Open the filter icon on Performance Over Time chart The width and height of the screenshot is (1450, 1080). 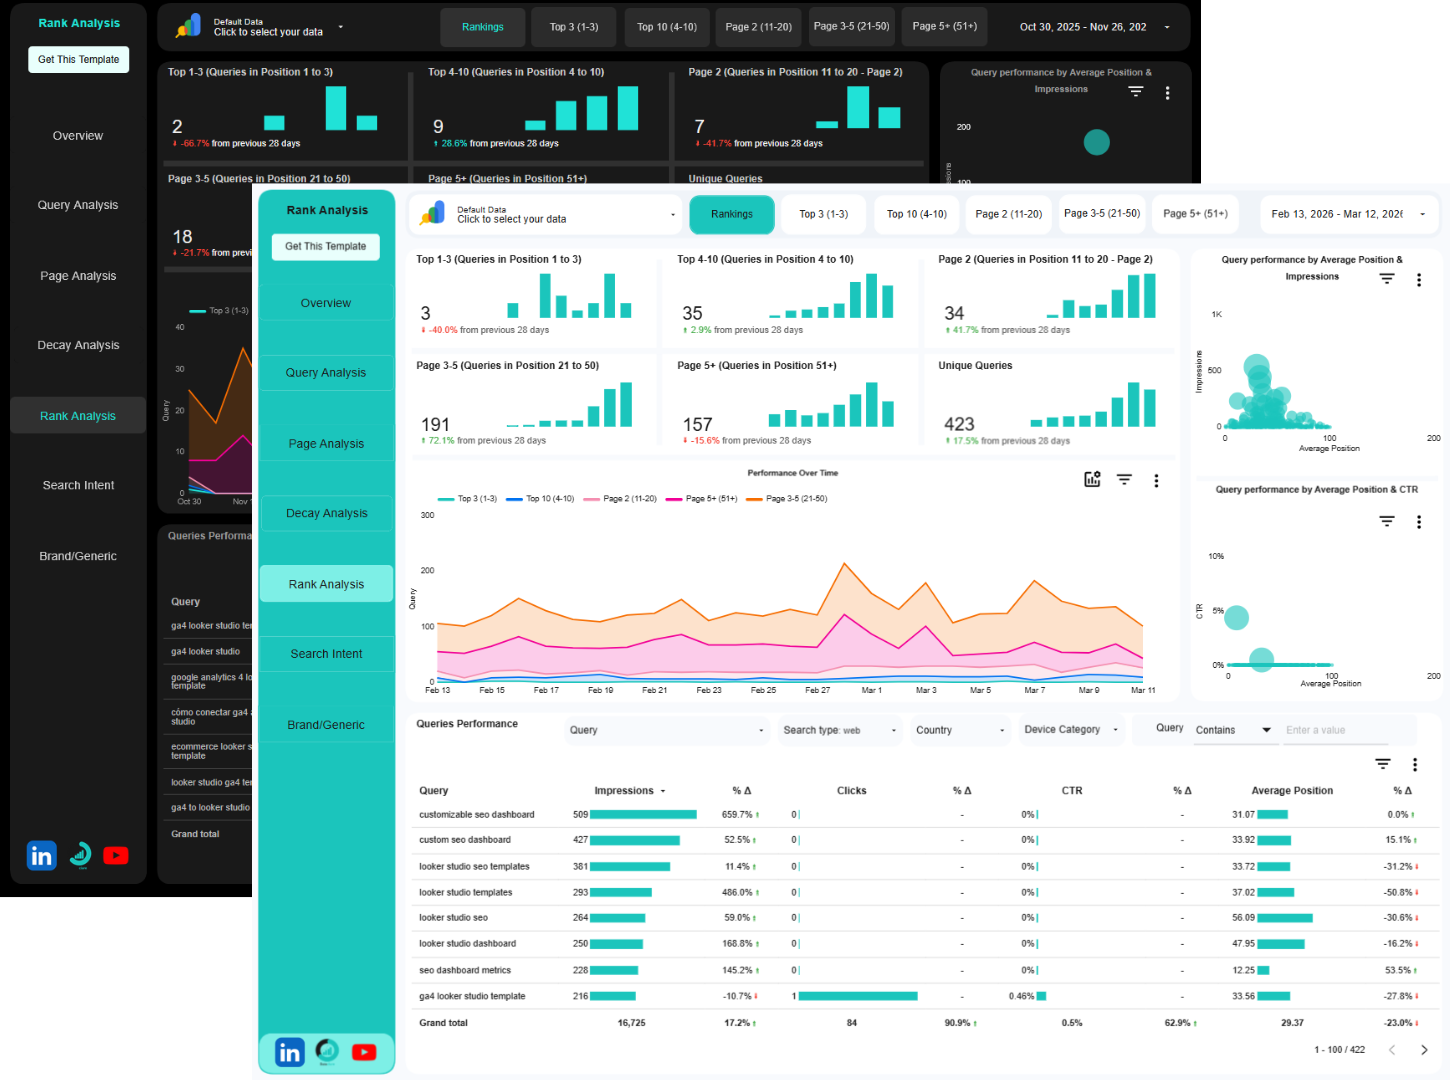coord(1124,479)
